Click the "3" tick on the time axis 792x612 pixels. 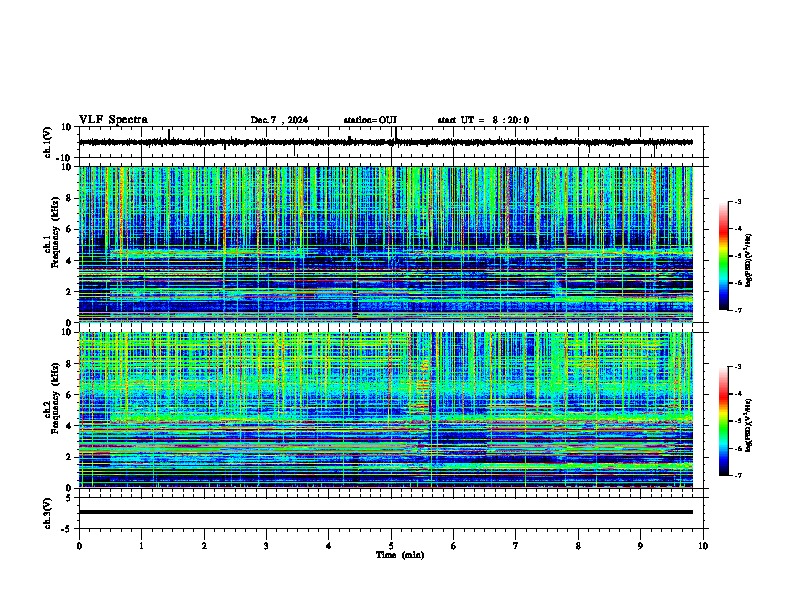tap(266, 546)
